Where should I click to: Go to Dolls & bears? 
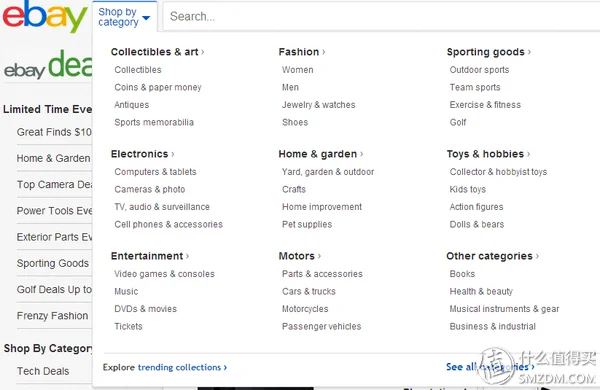point(477,224)
